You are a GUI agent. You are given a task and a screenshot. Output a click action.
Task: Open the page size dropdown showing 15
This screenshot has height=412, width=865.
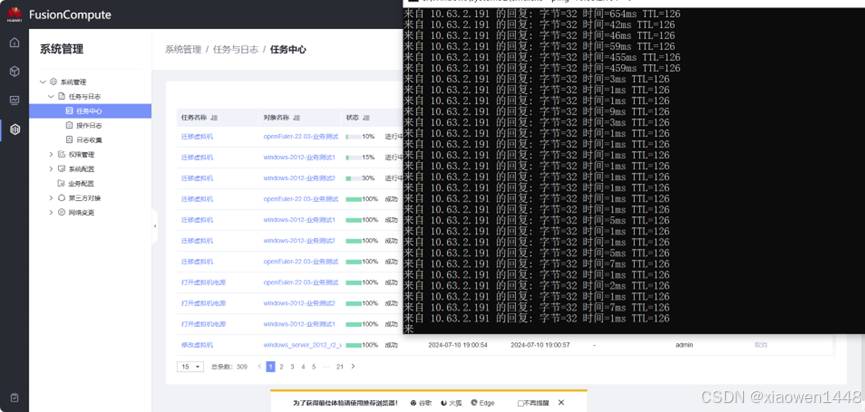190,367
